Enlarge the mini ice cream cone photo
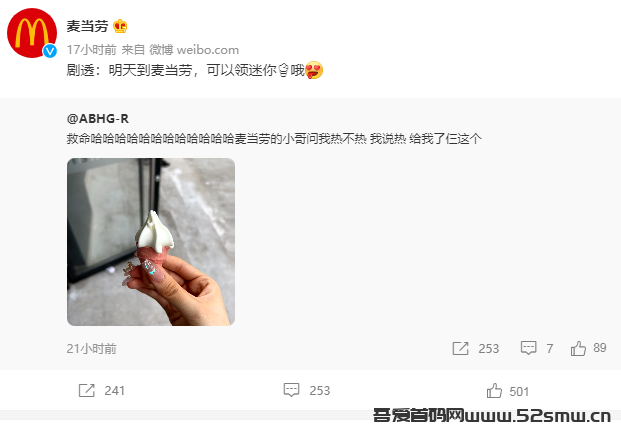The height and width of the screenshot is (432, 621). pyautogui.click(x=151, y=242)
